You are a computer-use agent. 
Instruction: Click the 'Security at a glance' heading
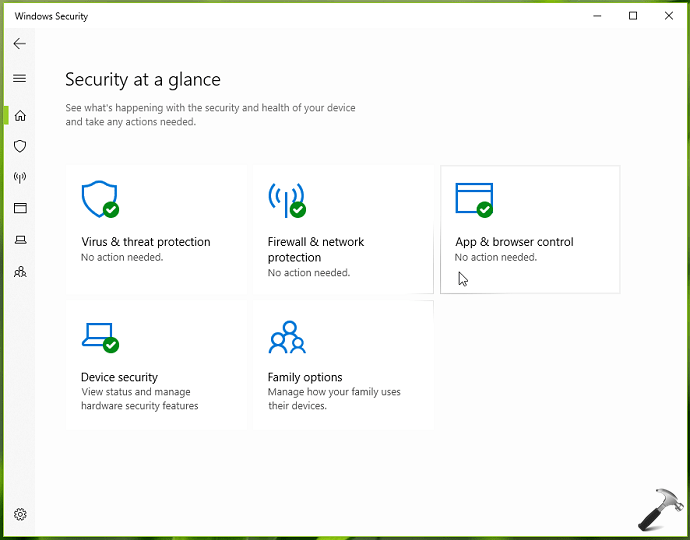coord(143,80)
